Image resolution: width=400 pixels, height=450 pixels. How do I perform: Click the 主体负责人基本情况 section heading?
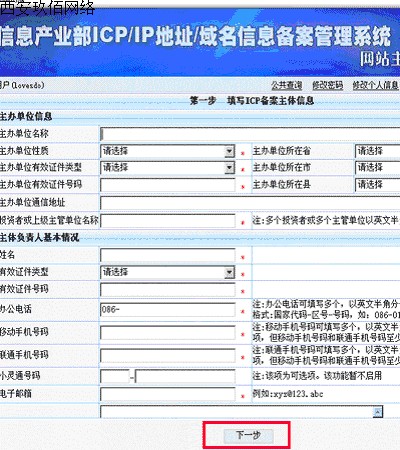pos(39,237)
